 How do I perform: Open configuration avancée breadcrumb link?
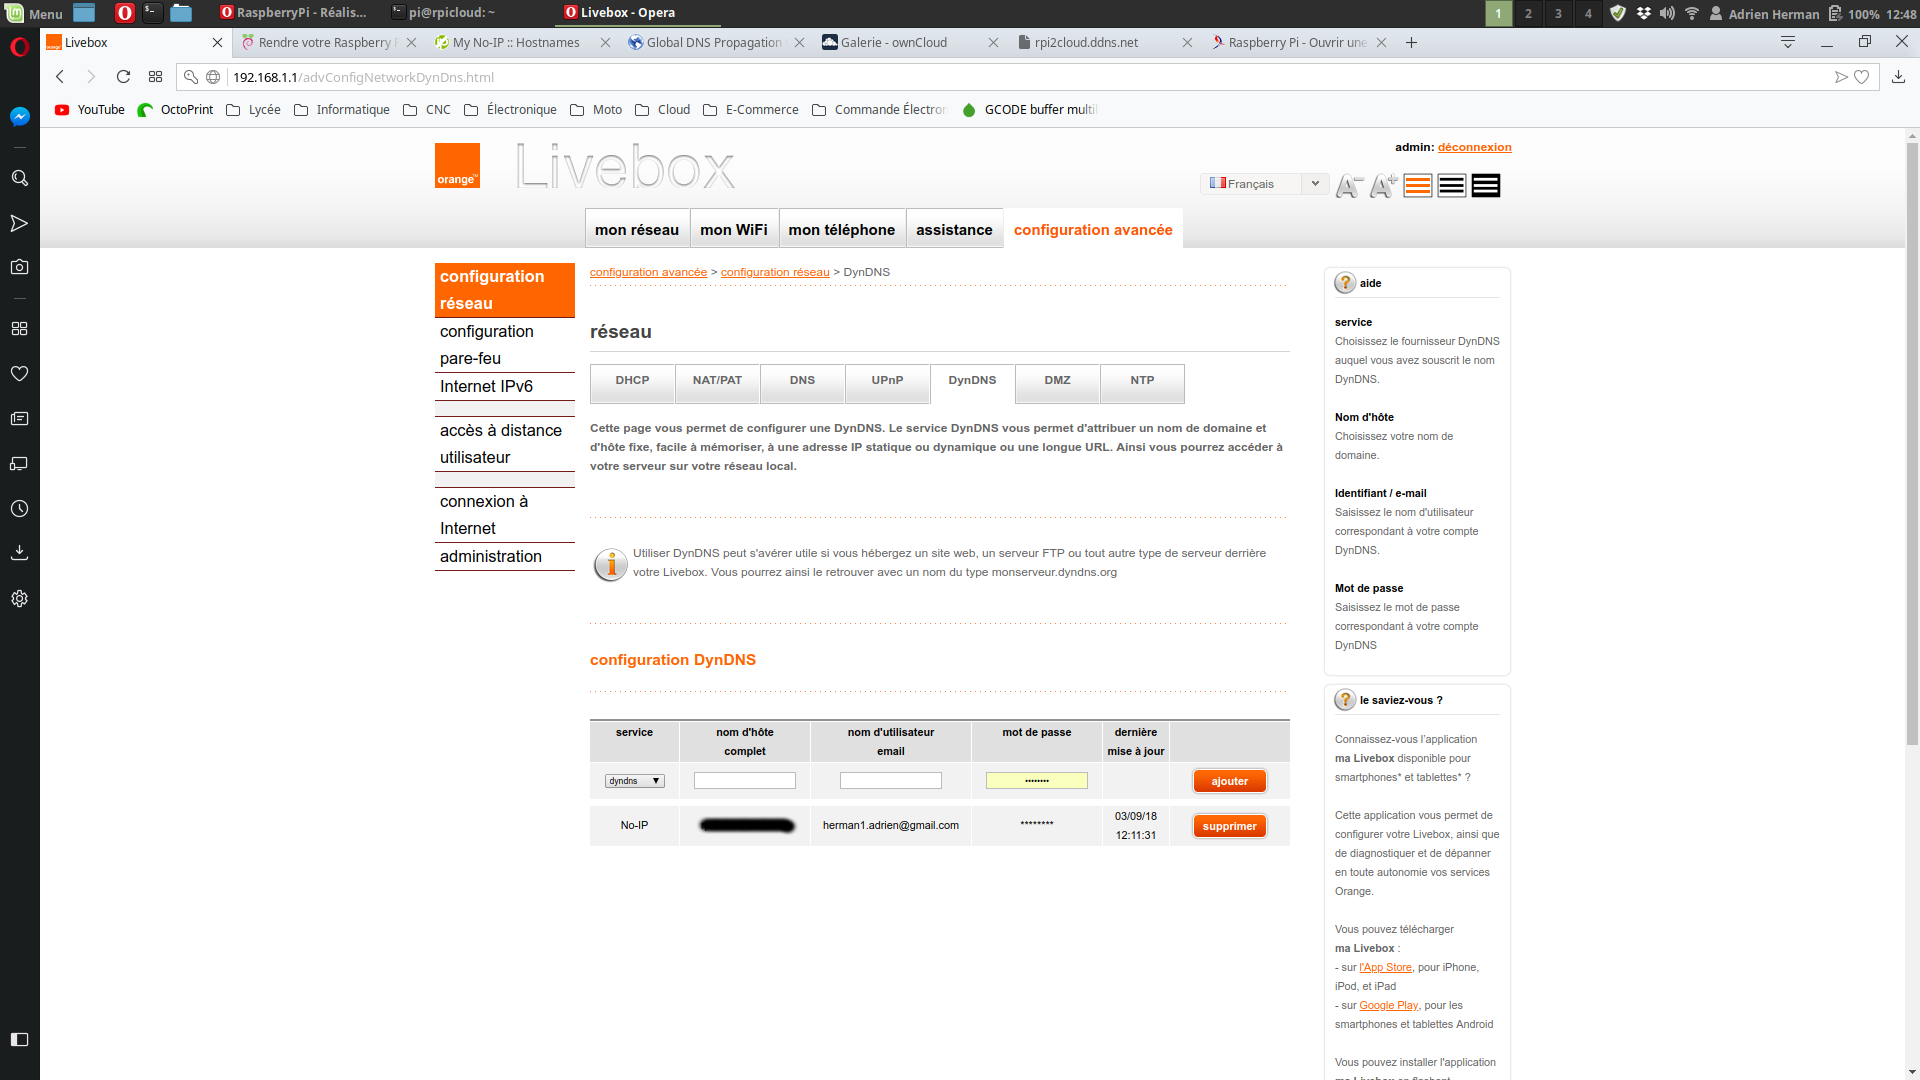(x=648, y=272)
